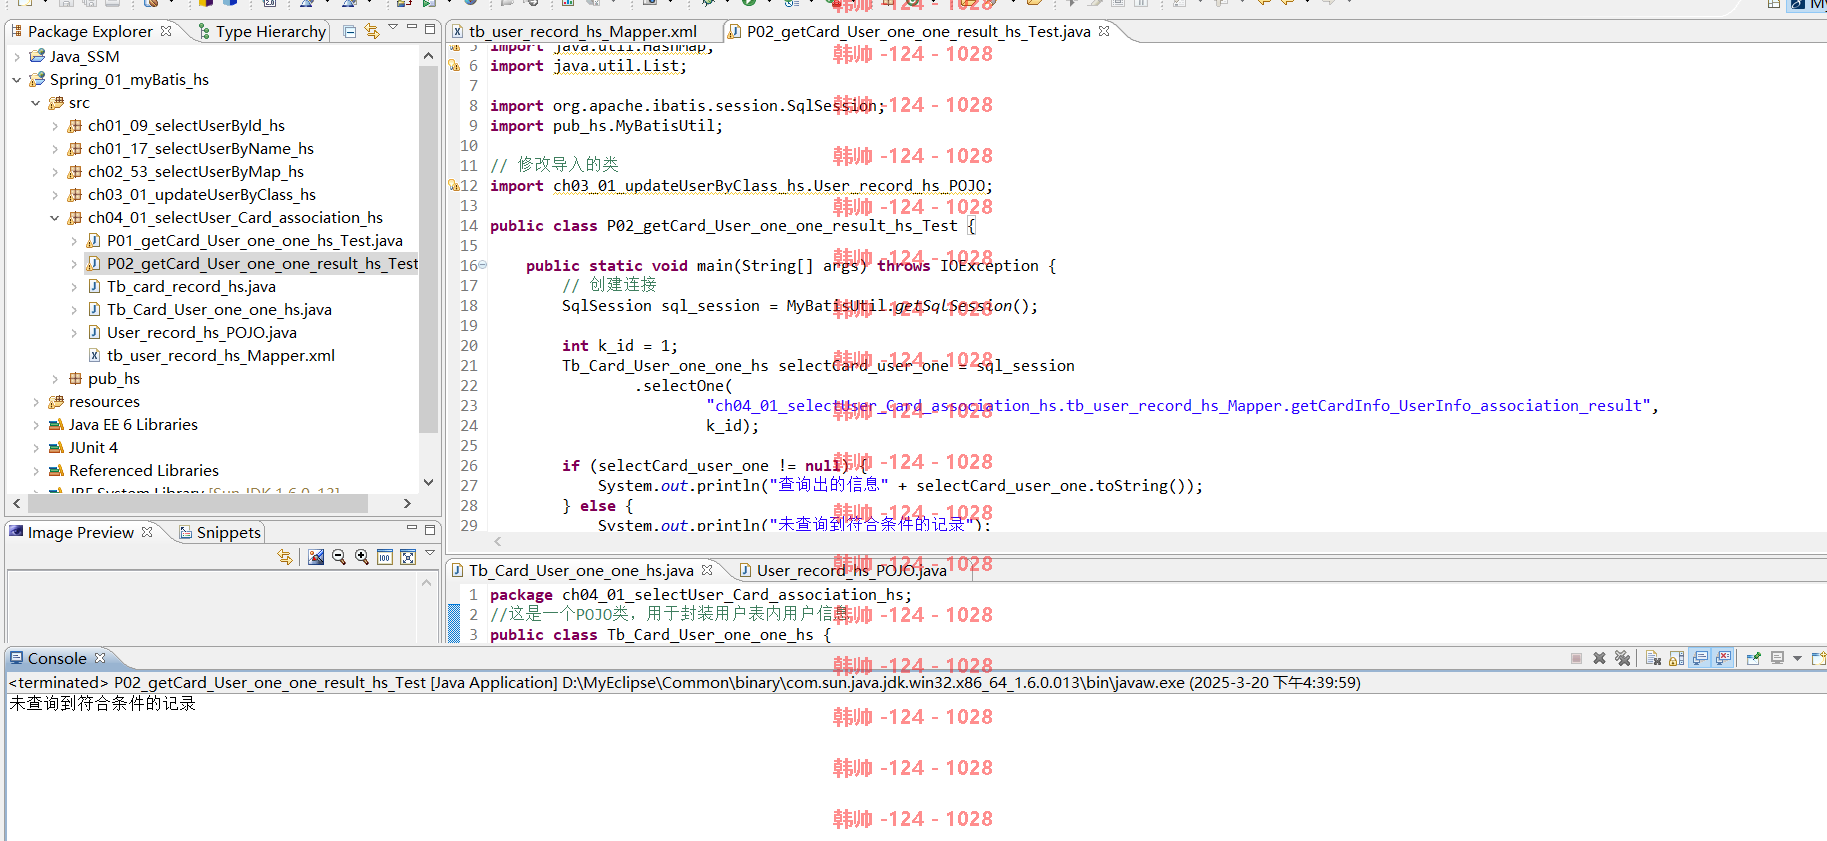Collapse all in Package Explorer

[349, 31]
